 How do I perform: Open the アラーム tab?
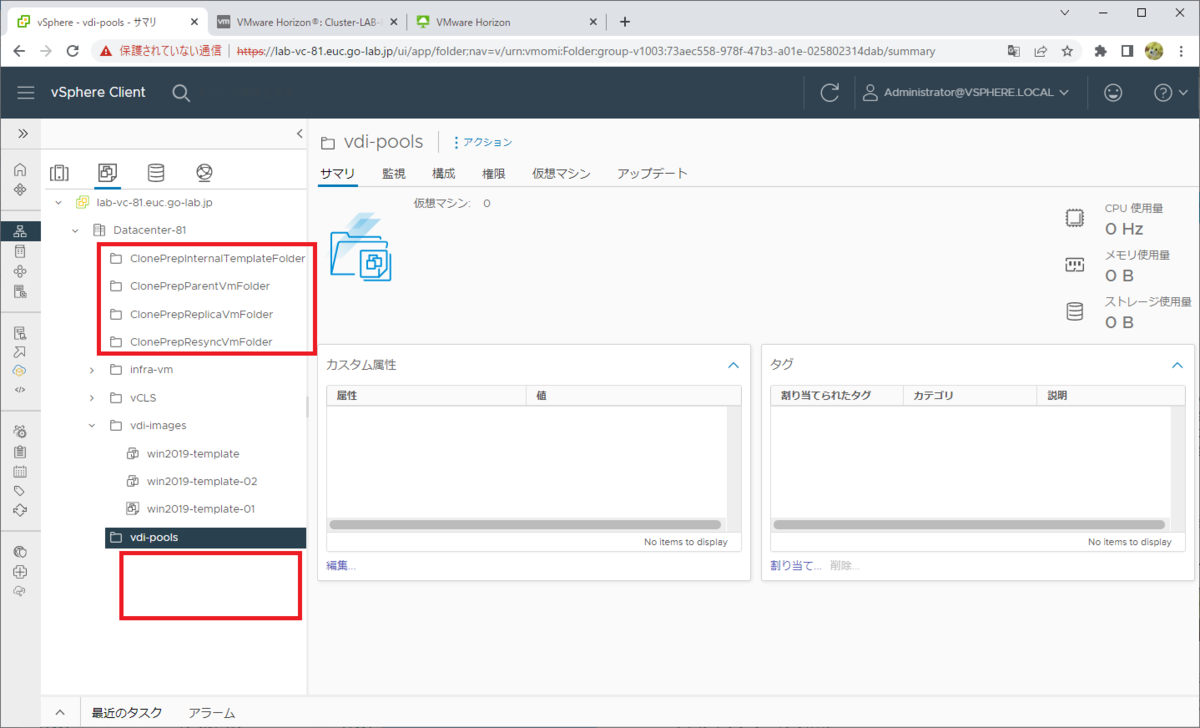pyautogui.click(x=212, y=713)
